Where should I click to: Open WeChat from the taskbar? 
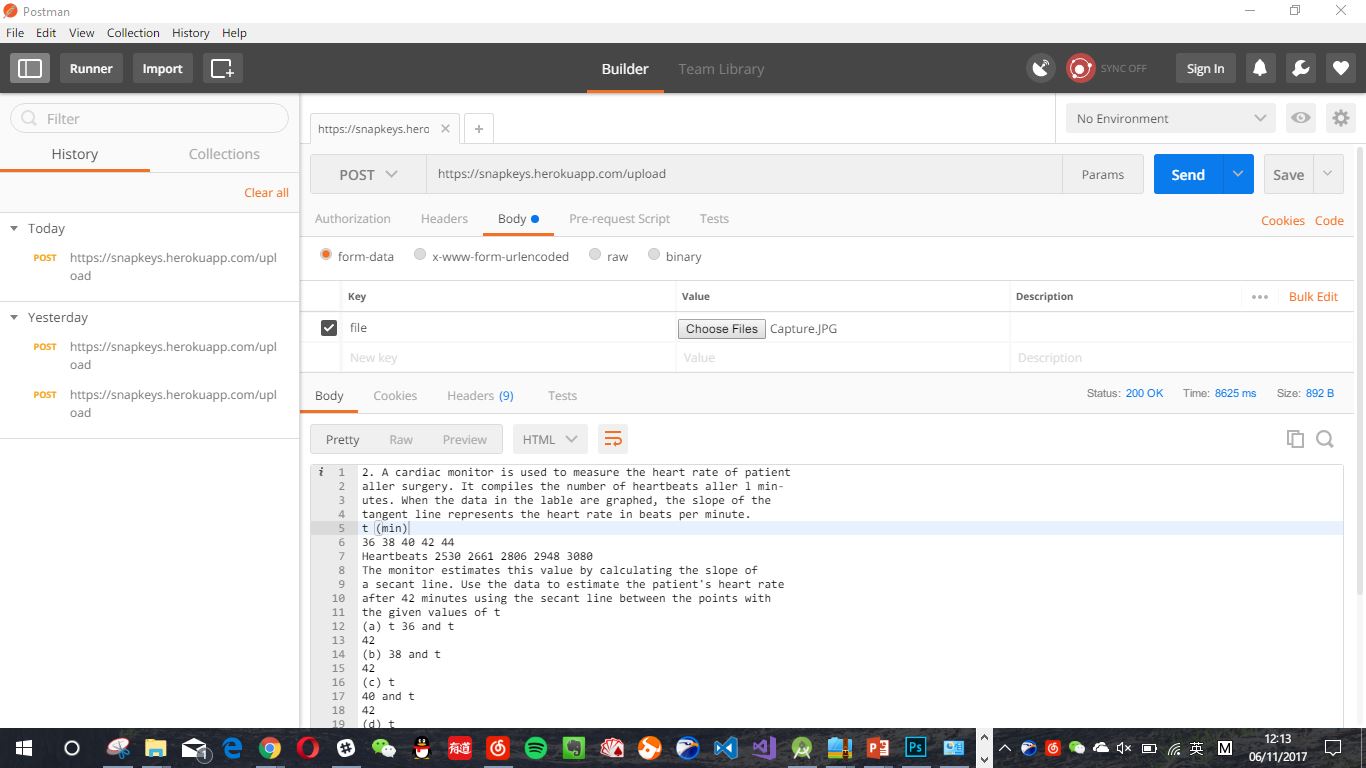[384, 748]
